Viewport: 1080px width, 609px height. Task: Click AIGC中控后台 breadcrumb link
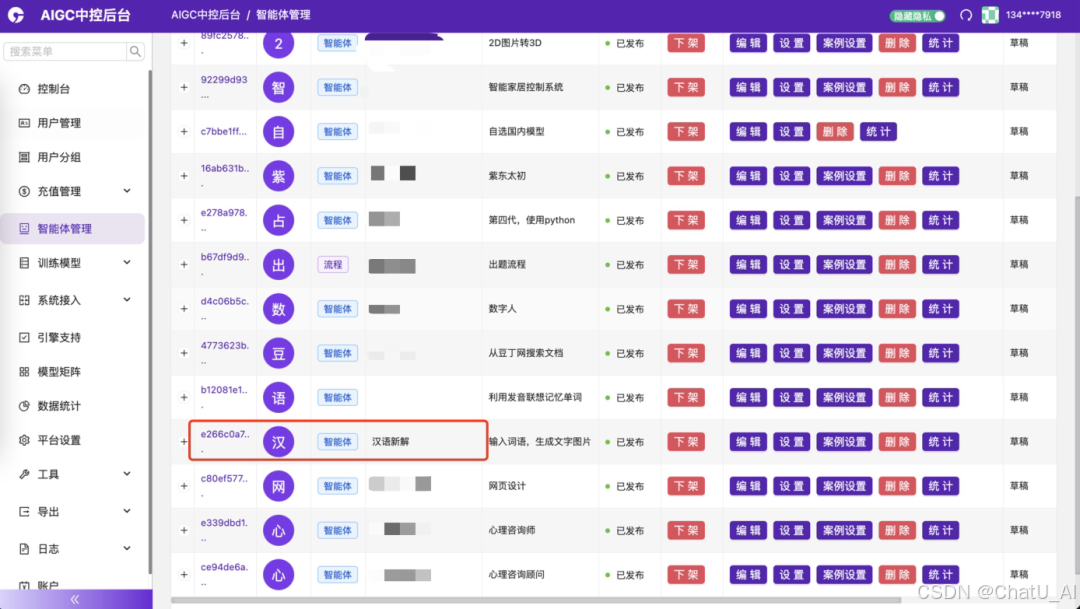[205, 15]
